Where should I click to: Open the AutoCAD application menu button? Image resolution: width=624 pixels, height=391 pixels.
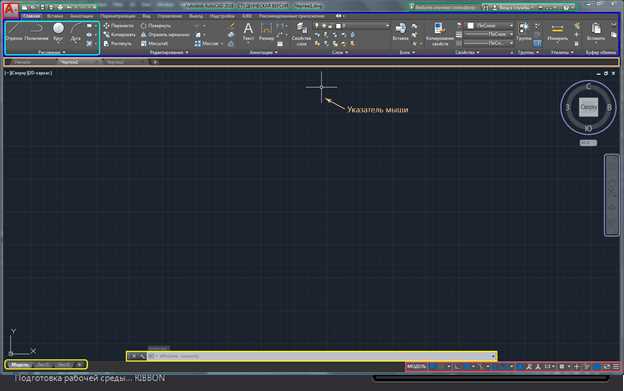click(x=10, y=10)
